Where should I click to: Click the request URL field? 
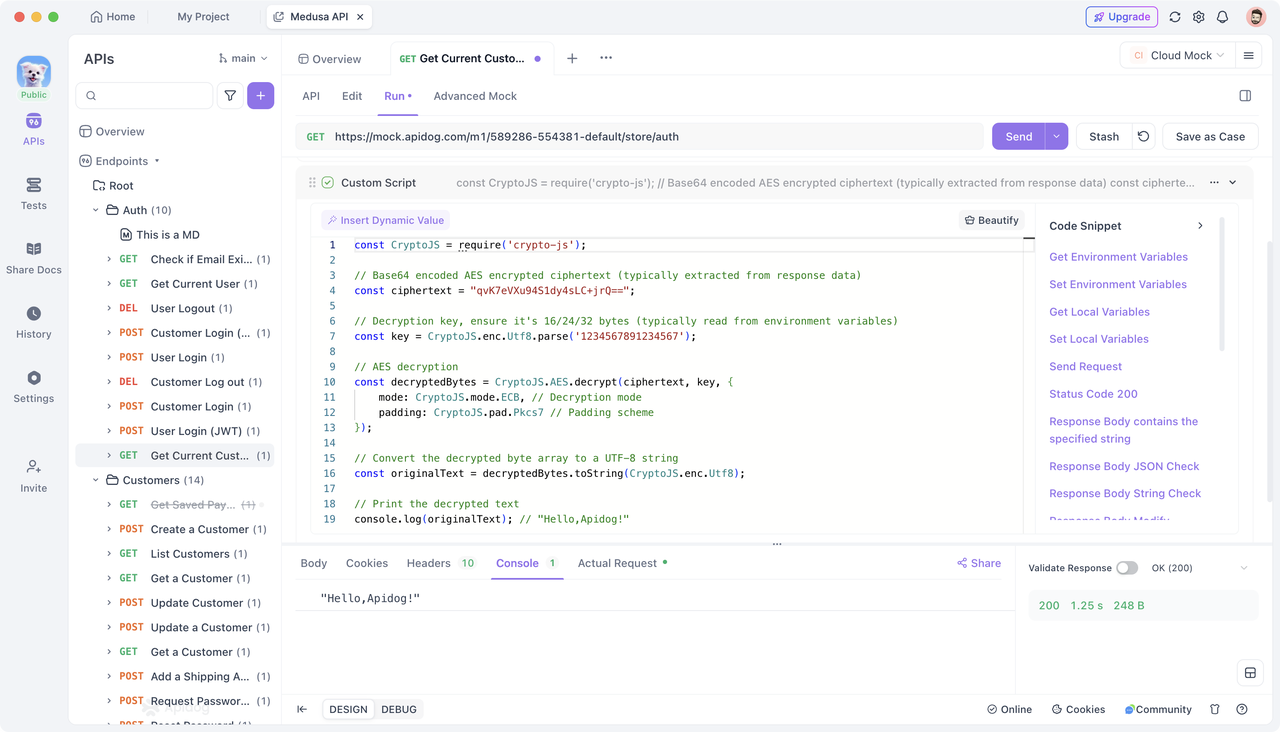pyautogui.click(x=640, y=137)
